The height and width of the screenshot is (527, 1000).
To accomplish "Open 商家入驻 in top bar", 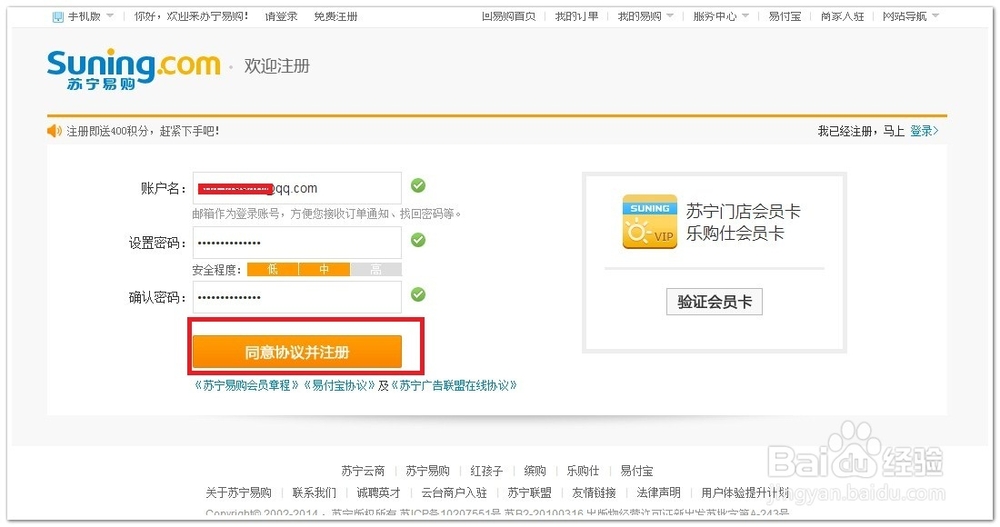I will 842,17.
